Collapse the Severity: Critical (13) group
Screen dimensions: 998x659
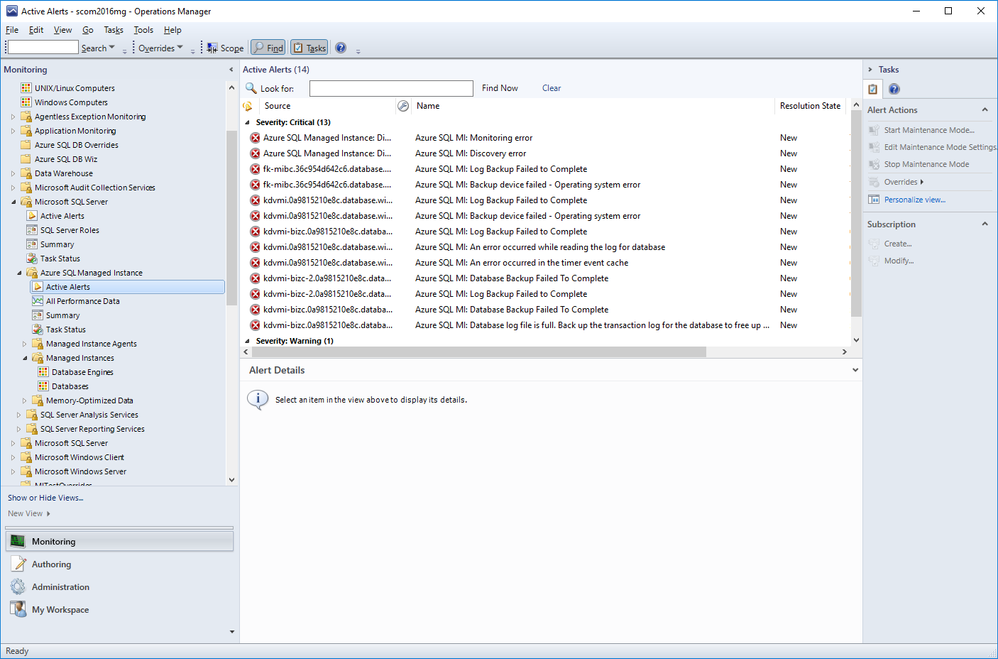[248, 122]
